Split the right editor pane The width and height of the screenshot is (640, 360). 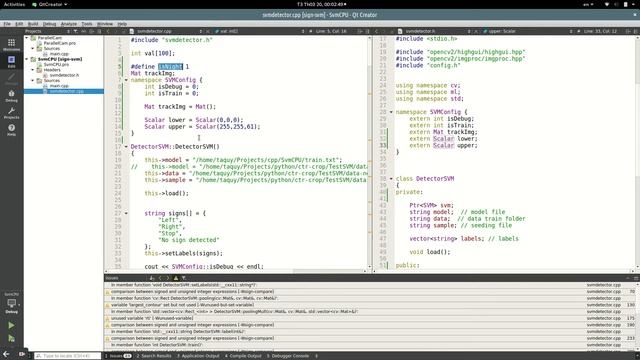coord(628,31)
